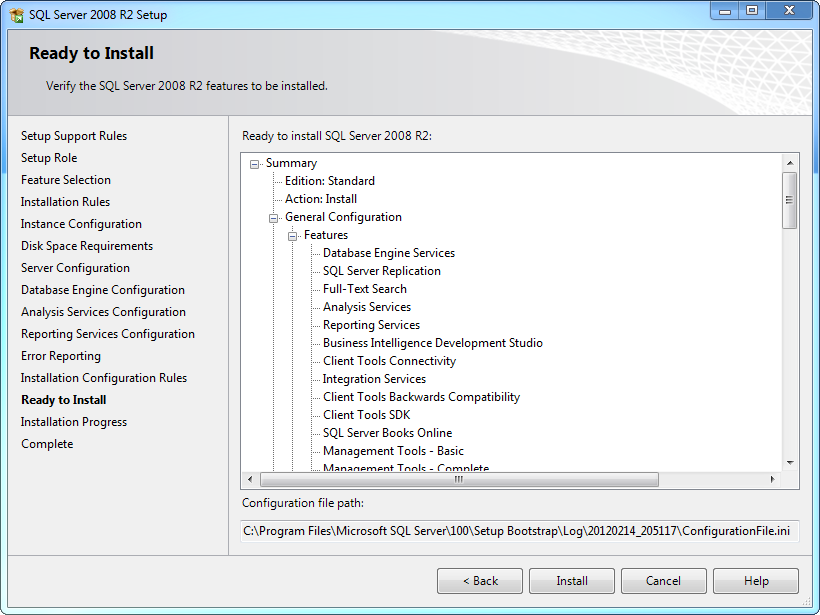Click the Install button
The image size is (820, 615).
tap(571, 580)
